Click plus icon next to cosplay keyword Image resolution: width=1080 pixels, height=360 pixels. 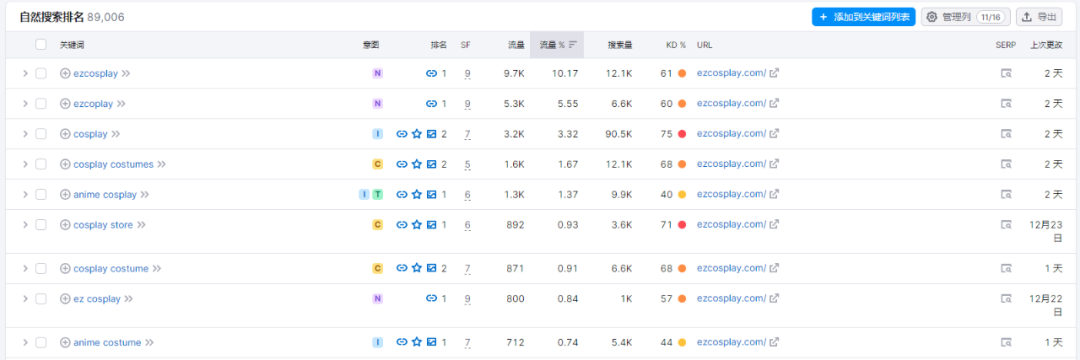pos(65,134)
